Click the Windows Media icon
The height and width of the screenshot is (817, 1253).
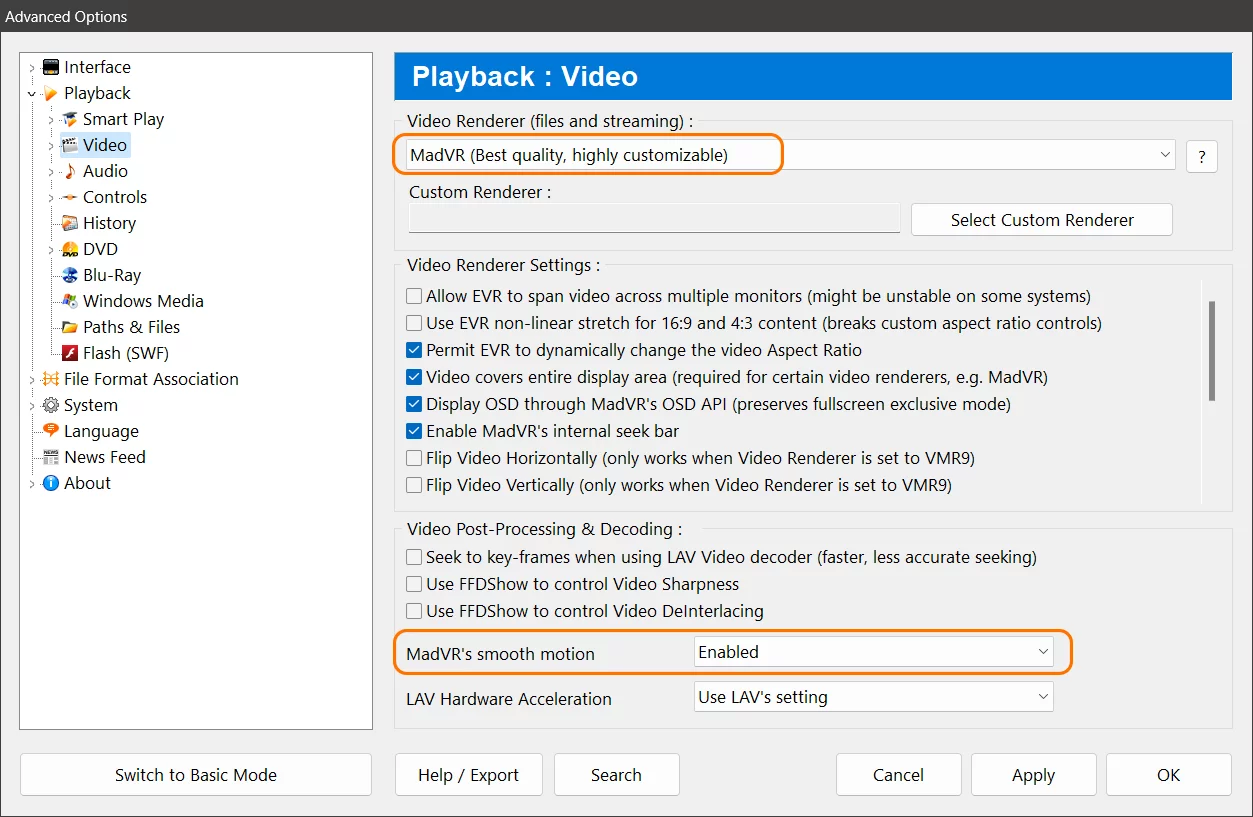pyautogui.click(x=69, y=301)
